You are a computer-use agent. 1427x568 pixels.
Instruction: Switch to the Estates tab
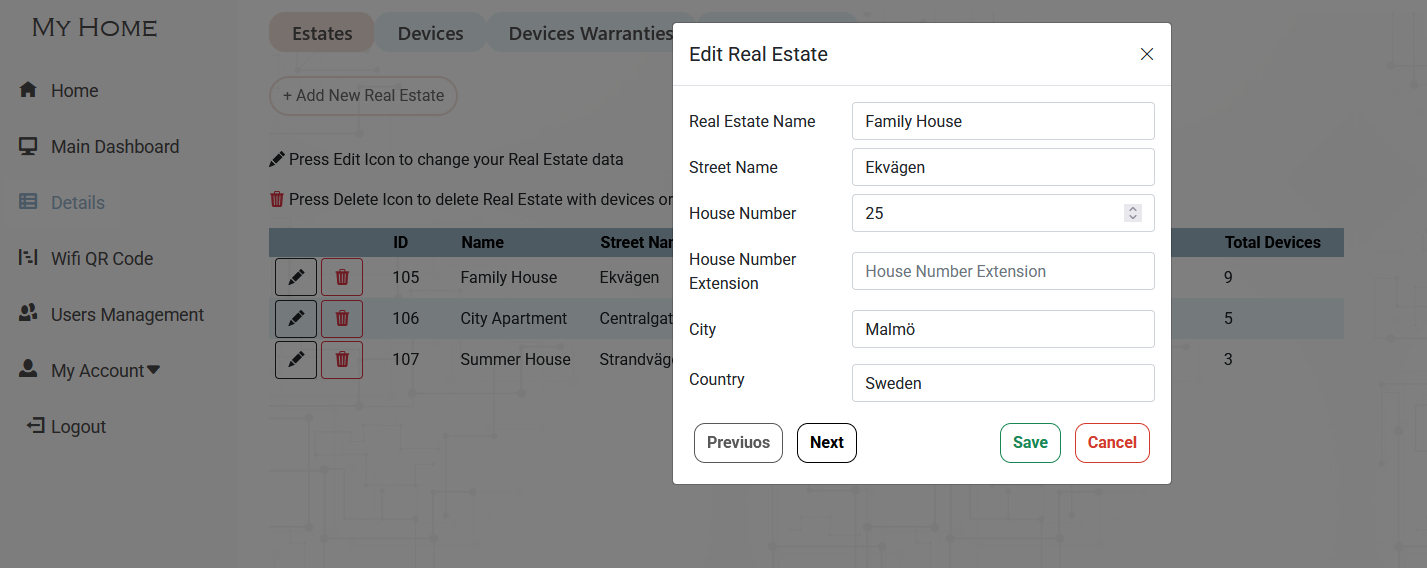(x=322, y=33)
